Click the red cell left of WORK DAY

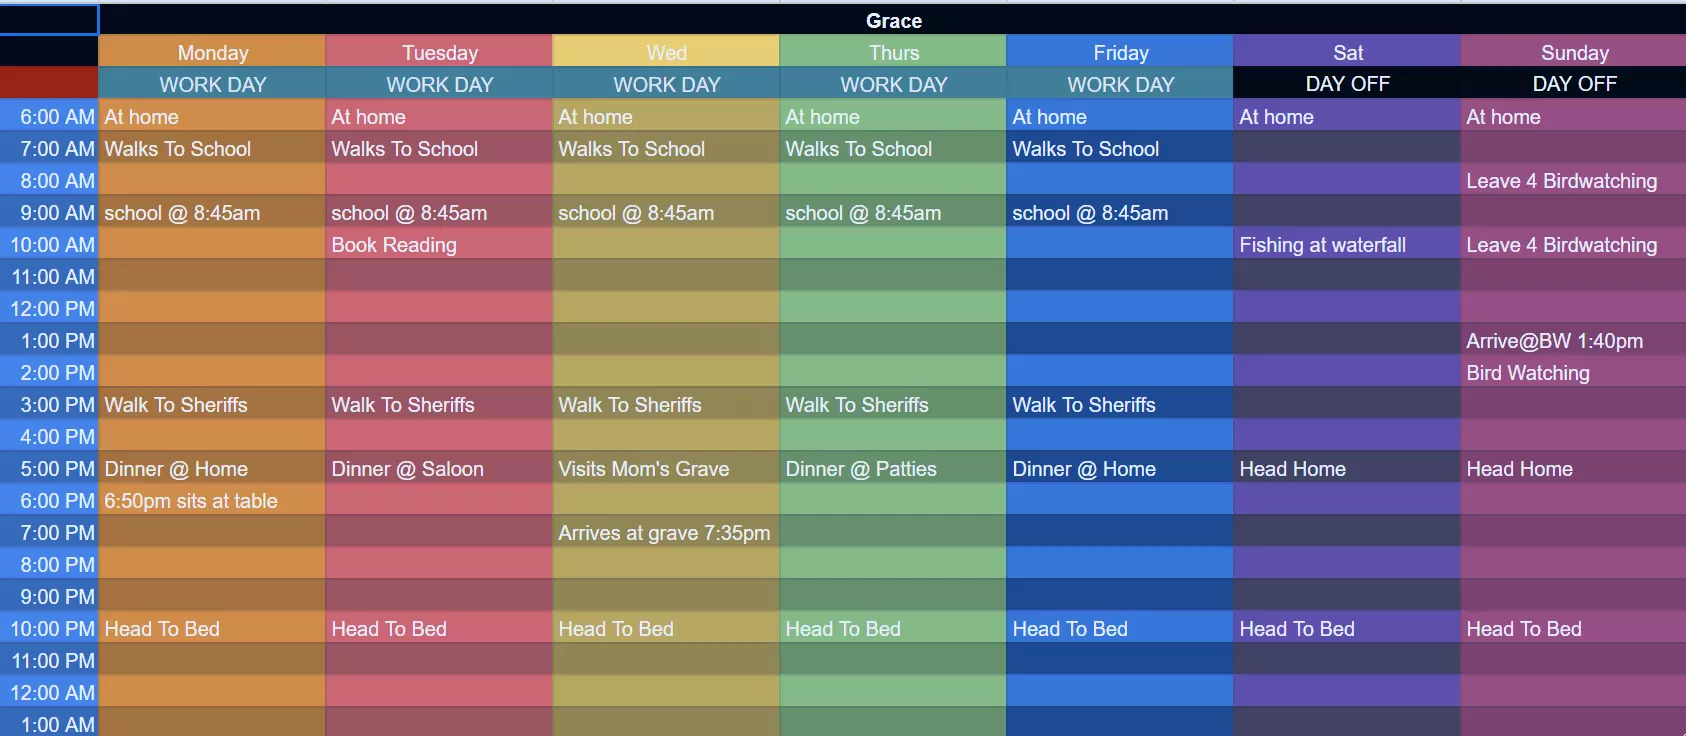(x=49, y=83)
